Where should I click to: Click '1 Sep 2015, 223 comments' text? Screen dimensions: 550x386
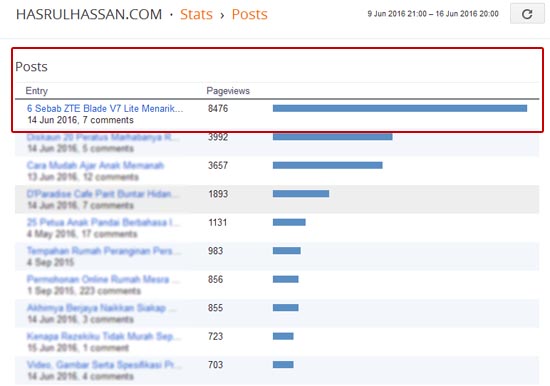pyautogui.click(x=84, y=291)
